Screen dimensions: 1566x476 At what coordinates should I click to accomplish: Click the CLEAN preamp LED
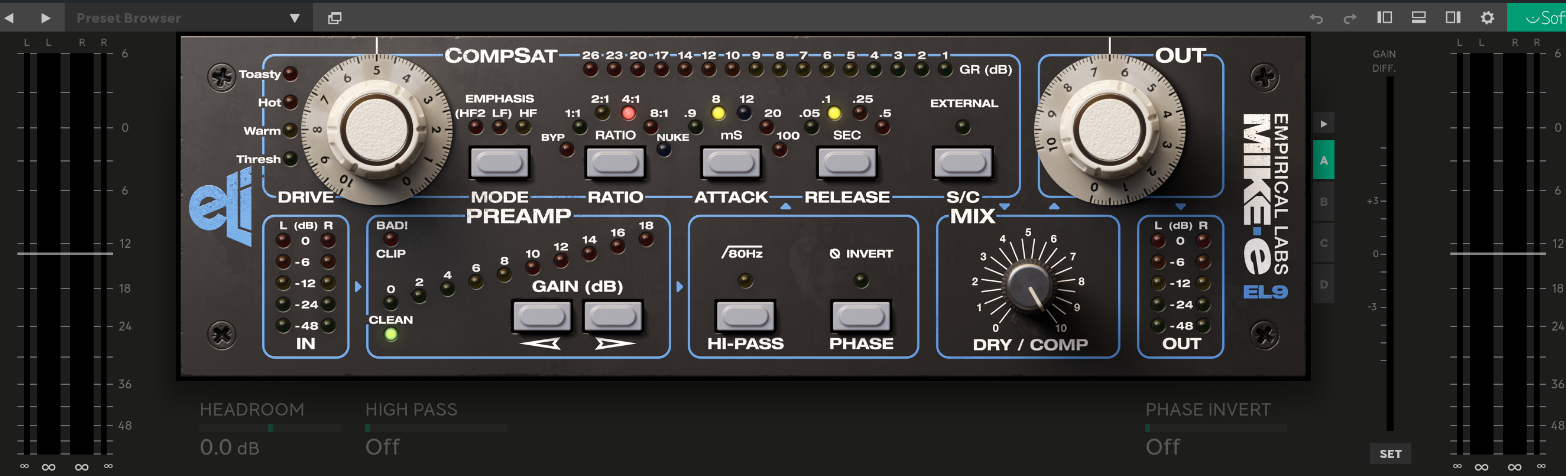click(x=390, y=334)
